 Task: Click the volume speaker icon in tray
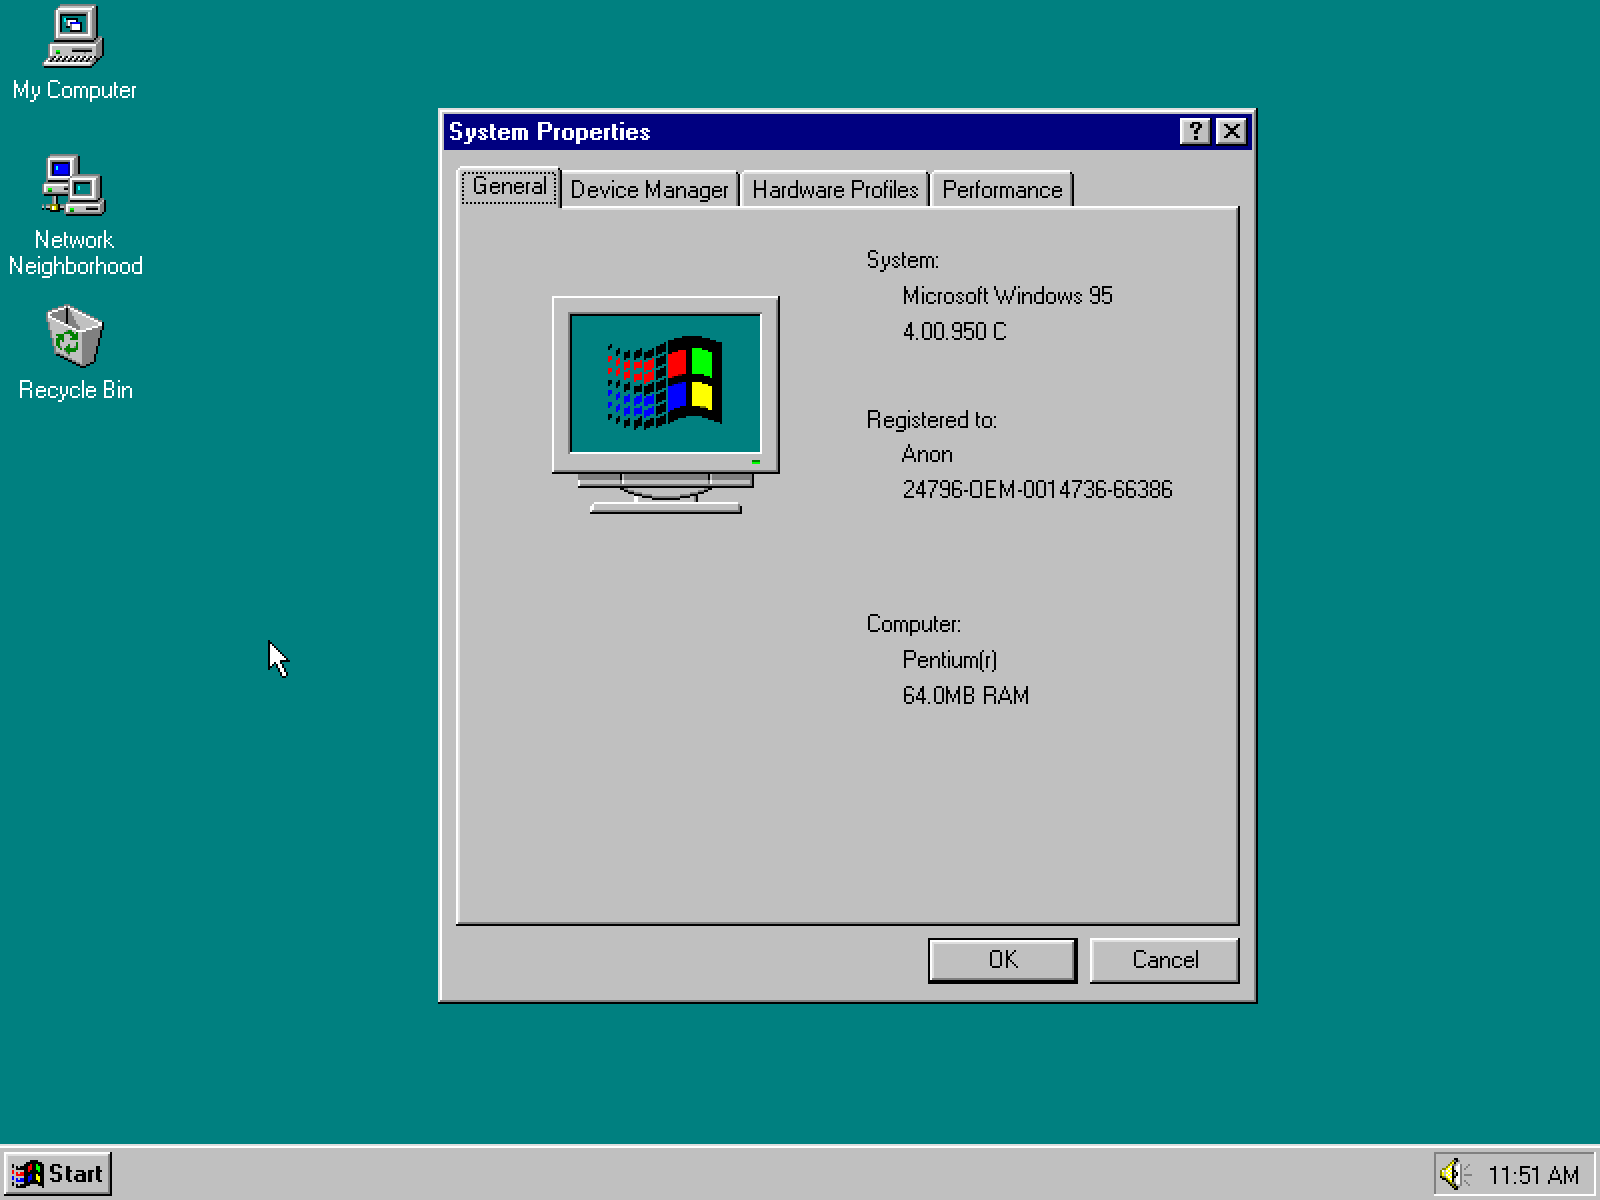coord(1453,1173)
